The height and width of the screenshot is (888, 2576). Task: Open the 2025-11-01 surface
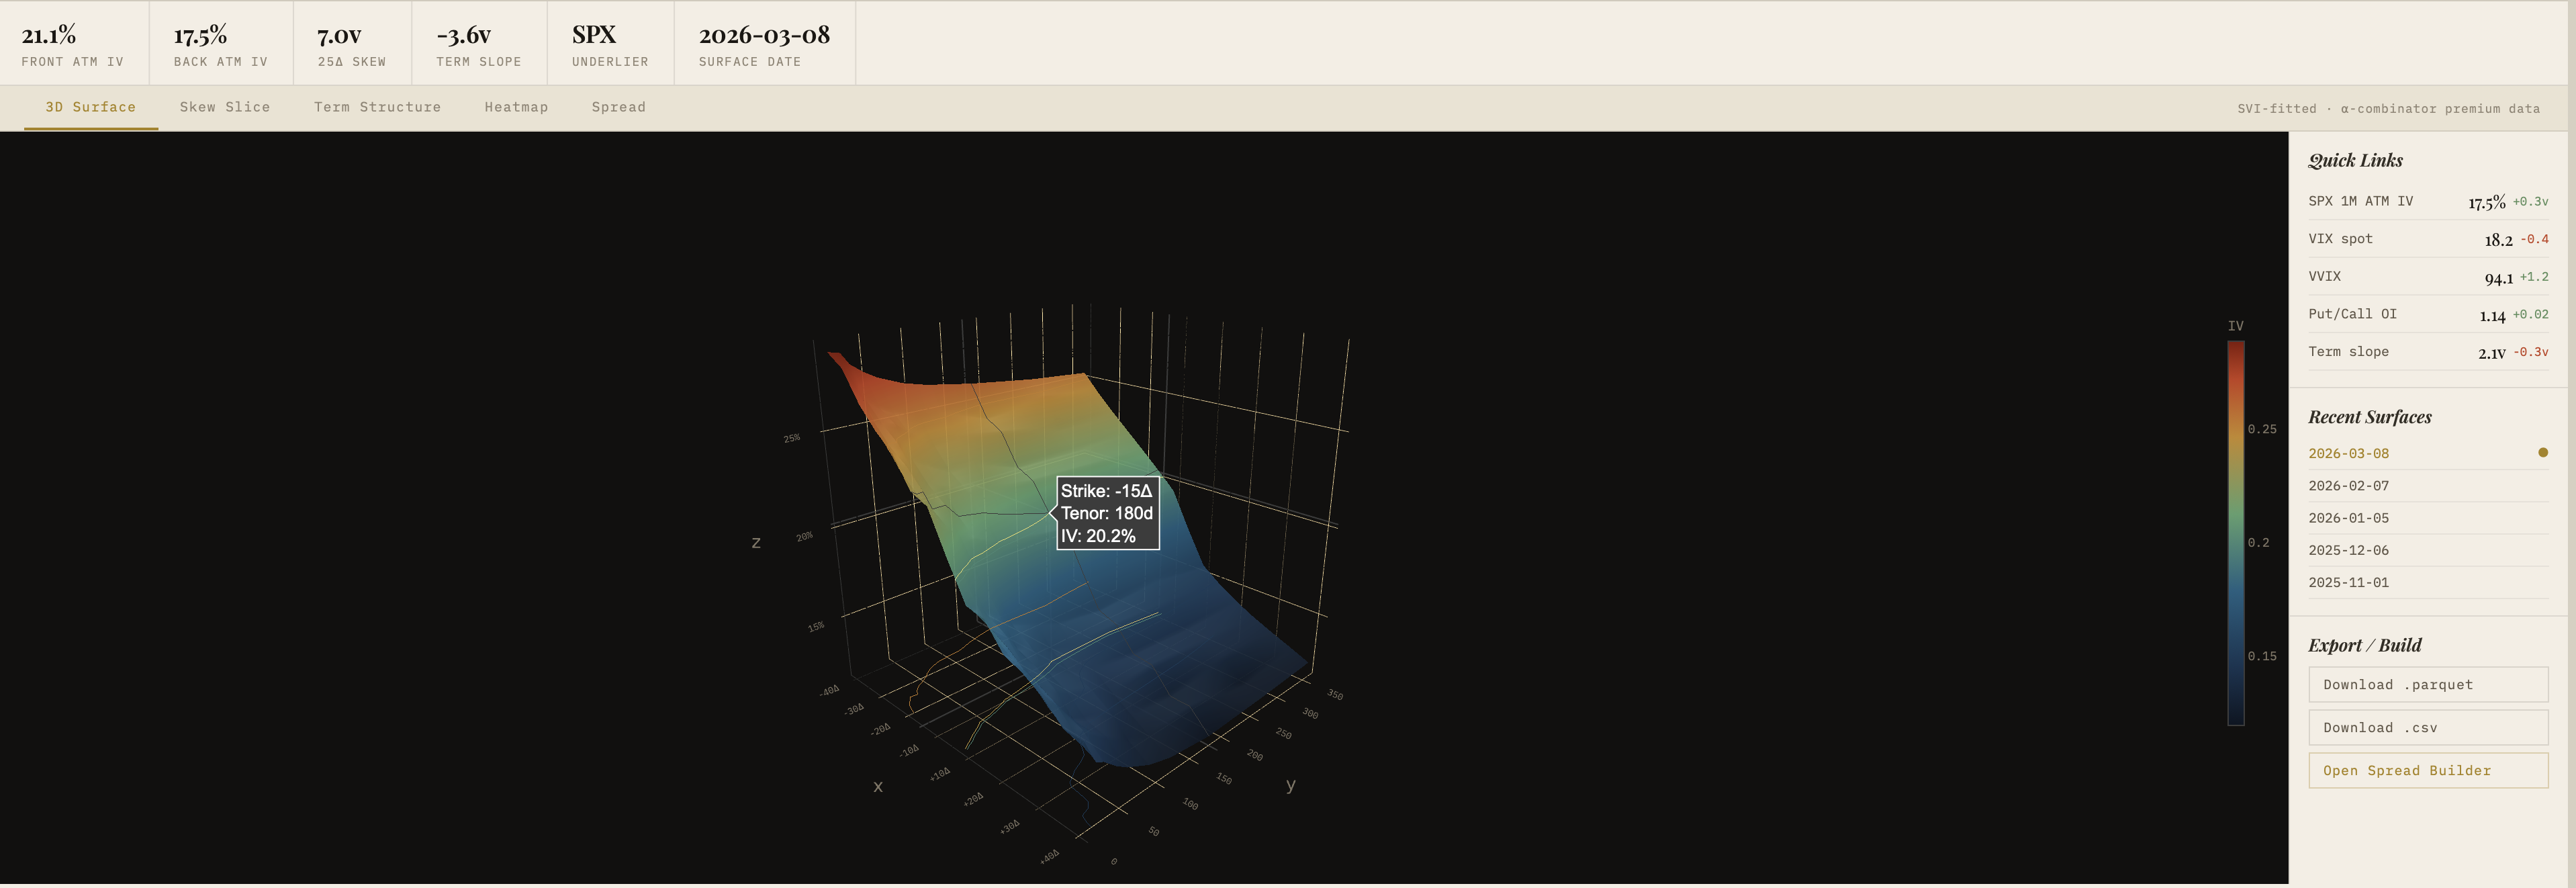click(x=2348, y=582)
